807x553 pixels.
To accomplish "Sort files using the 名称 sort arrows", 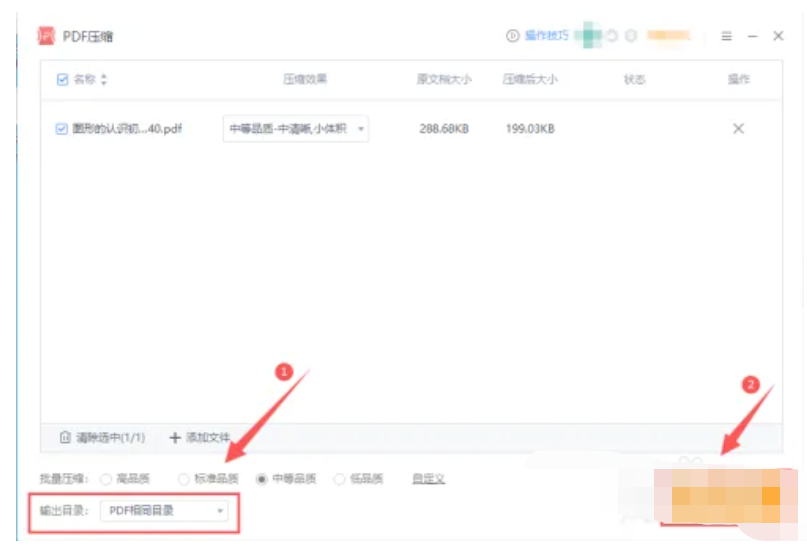I will 104,79.
